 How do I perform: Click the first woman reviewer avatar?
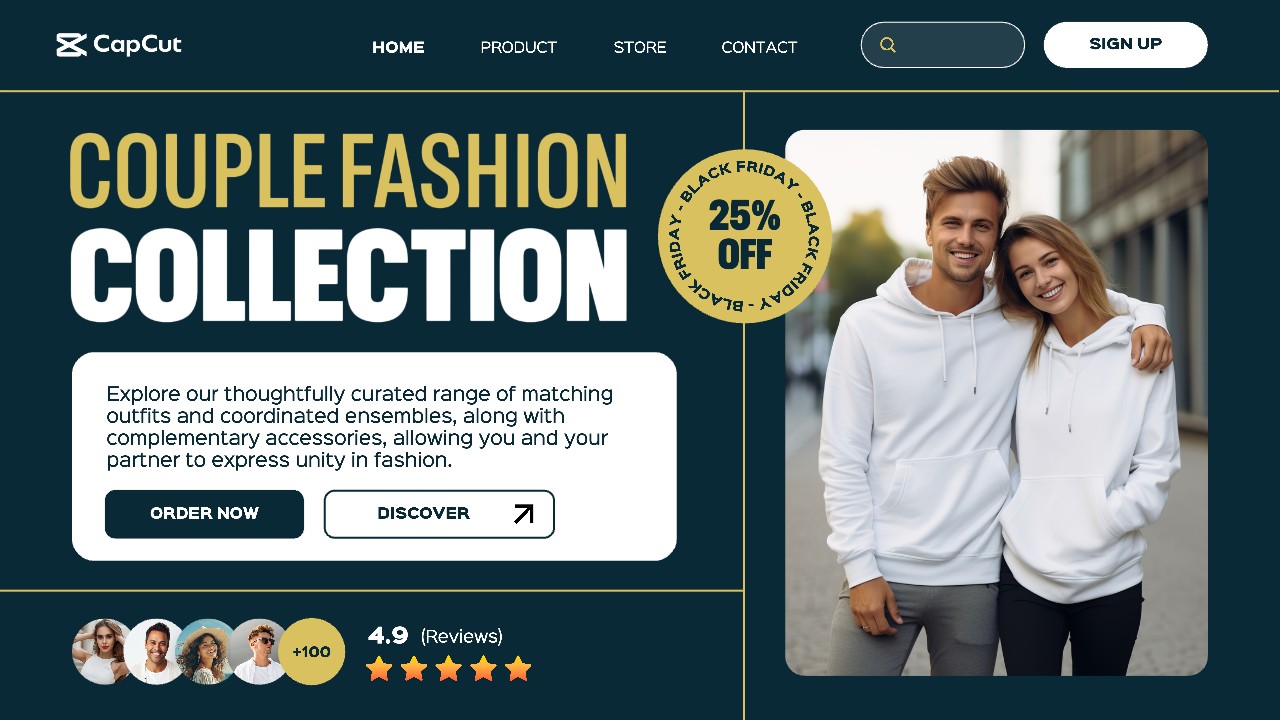coord(101,651)
